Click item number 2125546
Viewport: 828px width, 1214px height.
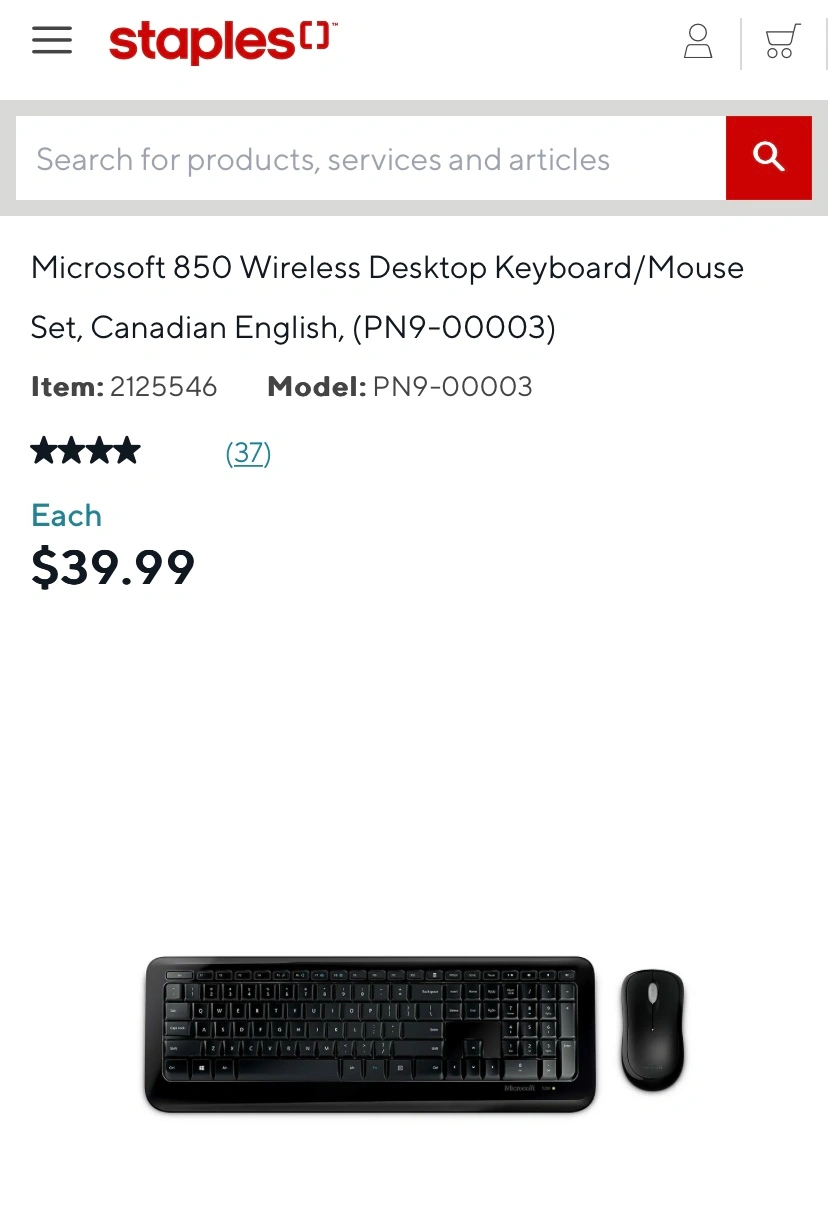pos(163,387)
